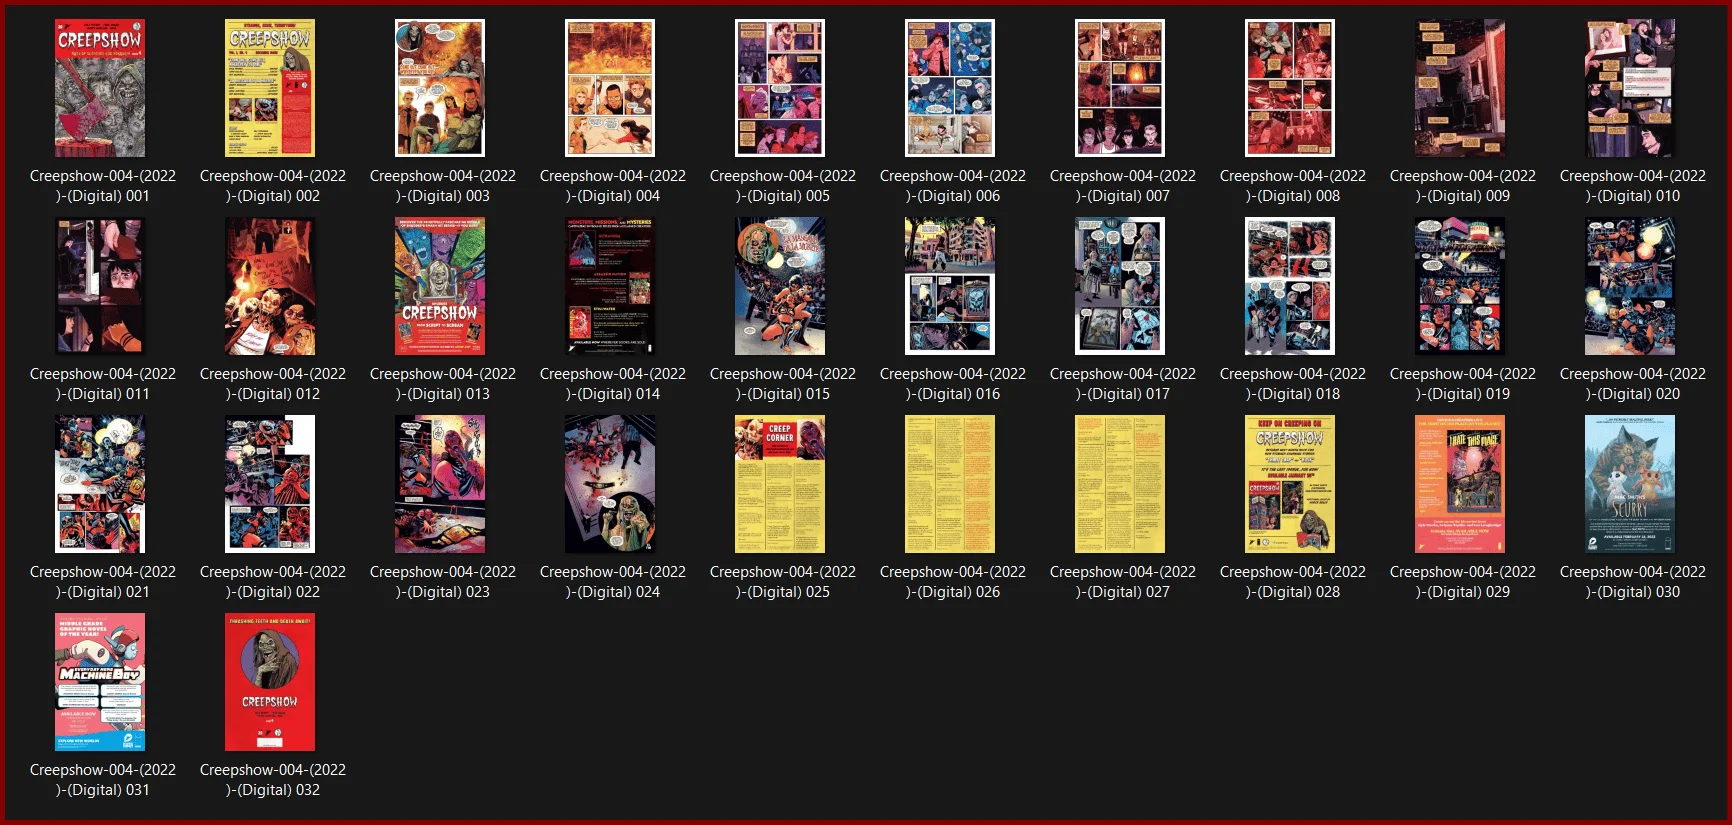Click the file name ending in (Digital) 001
1732x825 pixels.
point(103,186)
